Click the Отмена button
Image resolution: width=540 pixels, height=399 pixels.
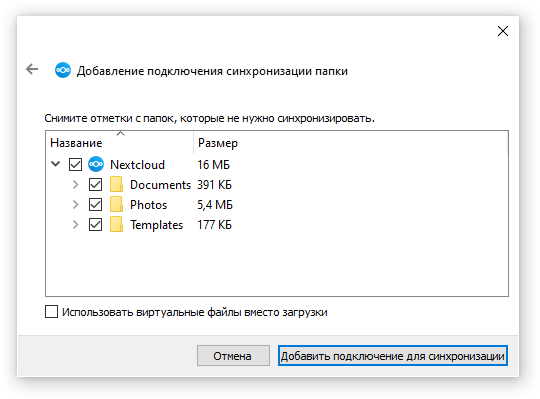pyautogui.click(x=233, y=356)
